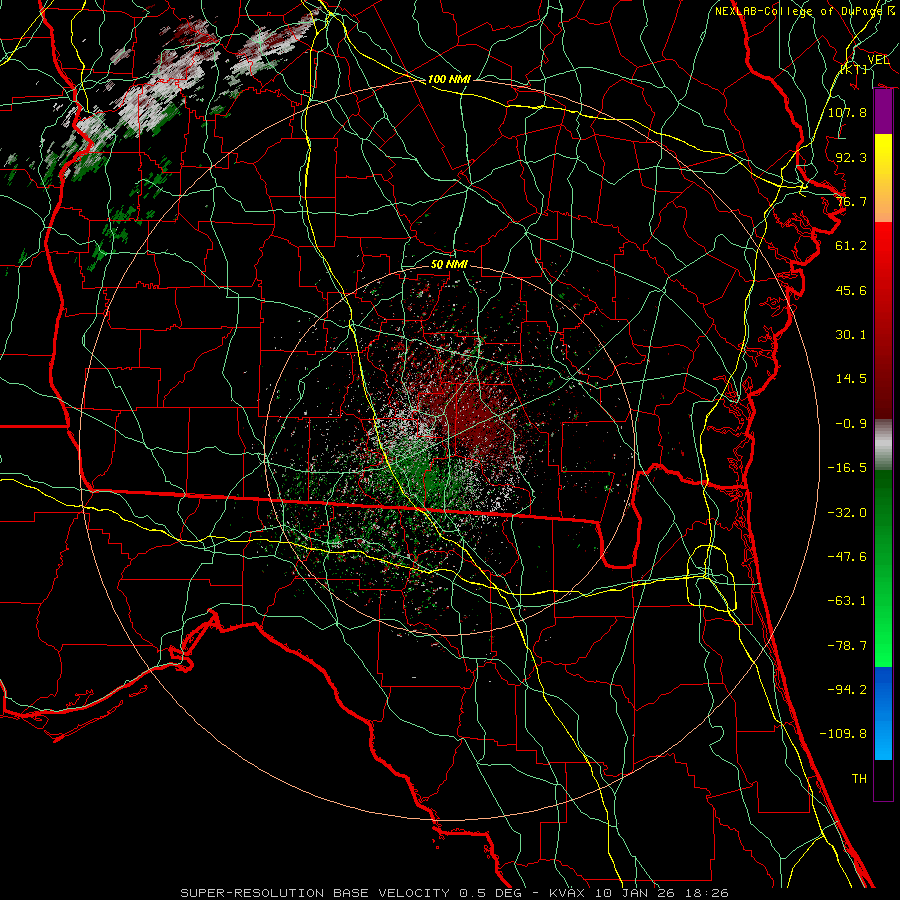Click the -0.9 velocity scale value

pos(851,424)
